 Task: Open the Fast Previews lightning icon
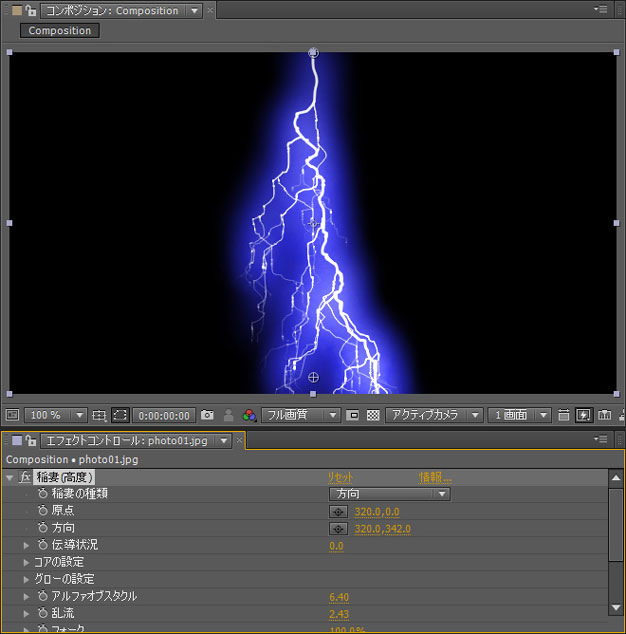tap(584, 415)
